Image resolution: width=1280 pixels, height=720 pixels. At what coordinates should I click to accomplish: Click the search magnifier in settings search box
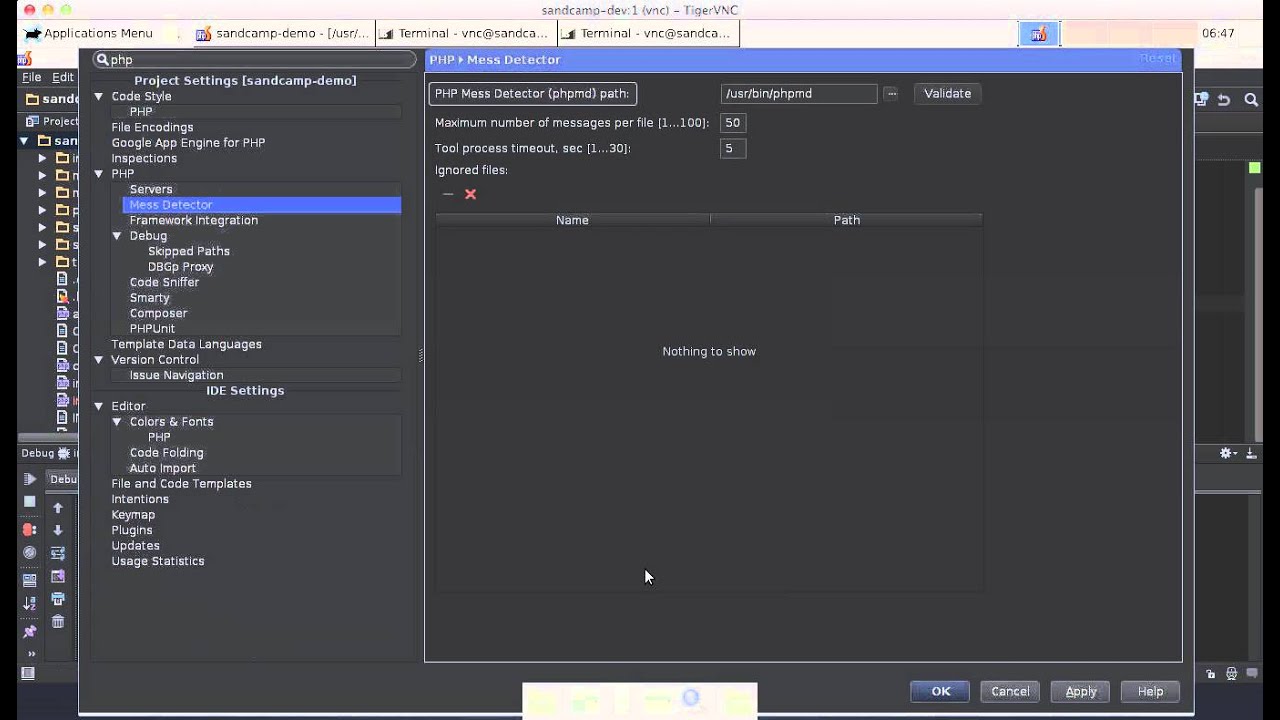tap(102, 60)
